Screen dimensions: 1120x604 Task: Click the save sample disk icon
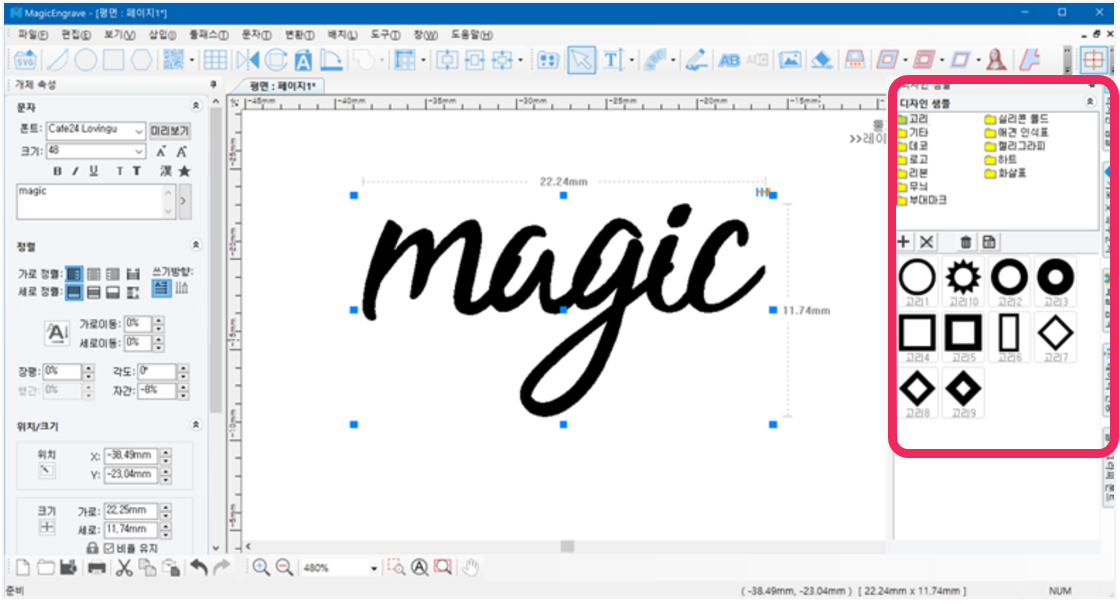(989, 242)
